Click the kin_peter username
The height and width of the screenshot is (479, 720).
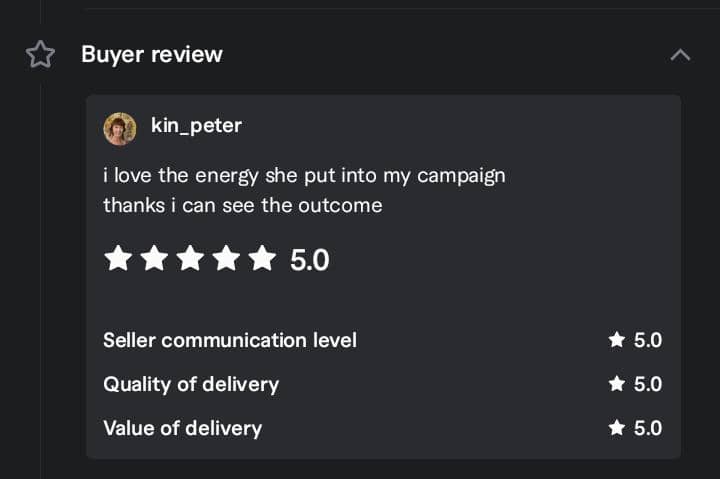(x=196, y=126)
